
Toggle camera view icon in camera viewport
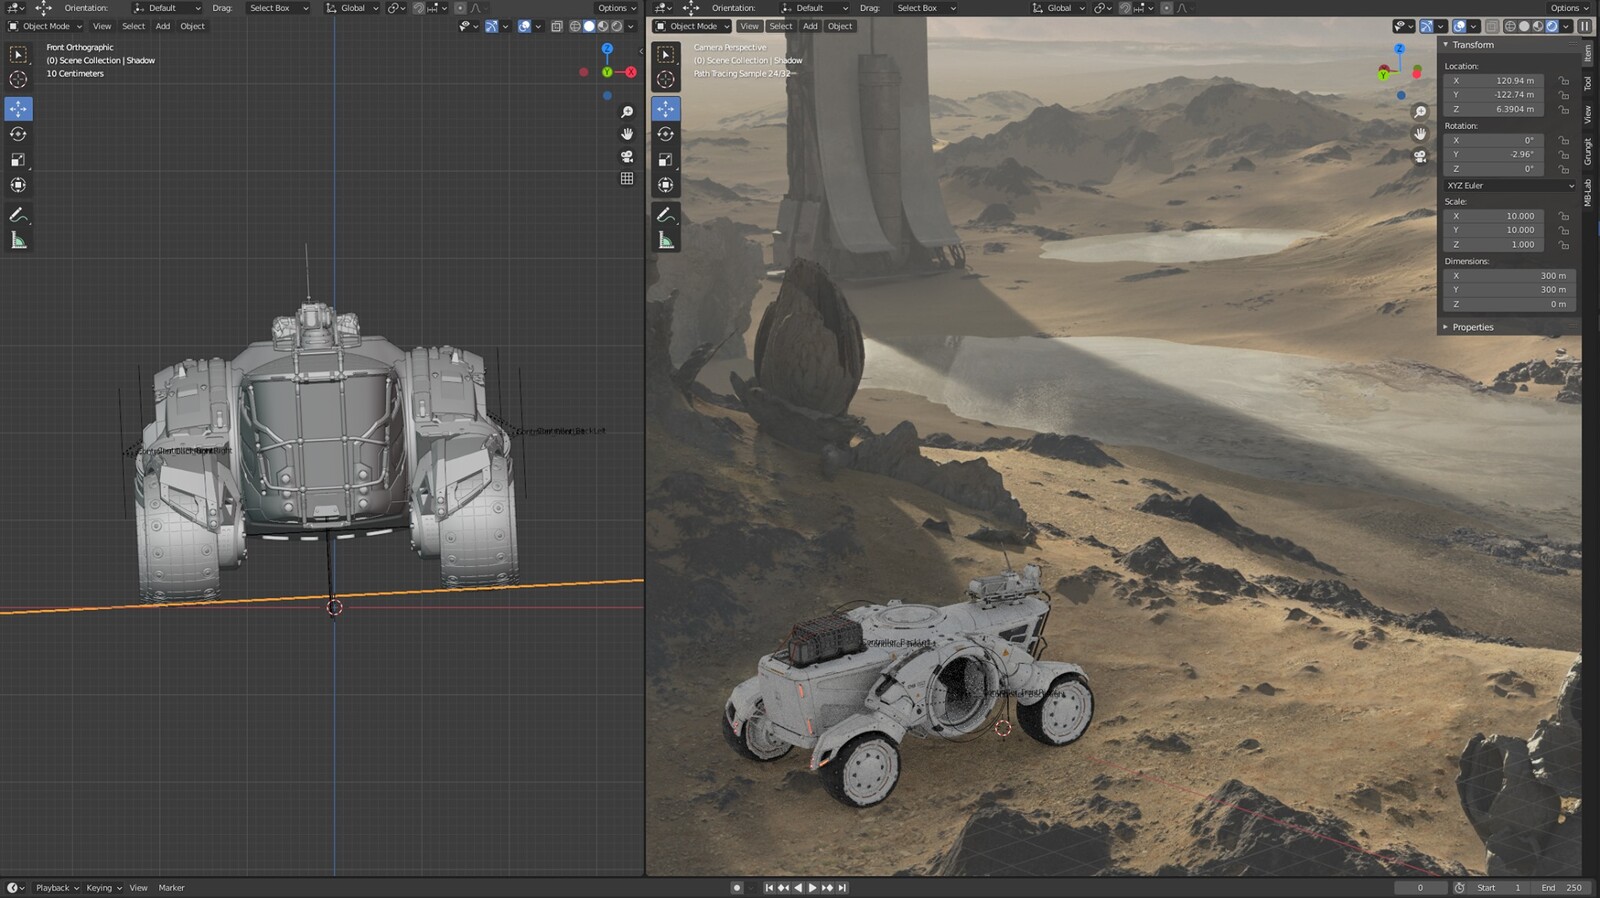click(1420, 157)
